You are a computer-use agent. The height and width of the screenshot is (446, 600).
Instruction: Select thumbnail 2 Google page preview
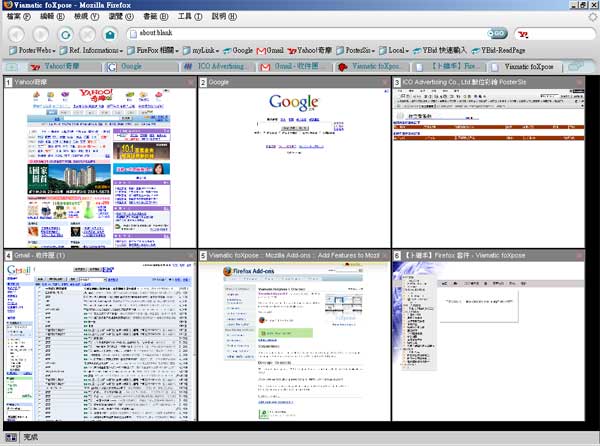pos(294,168)
